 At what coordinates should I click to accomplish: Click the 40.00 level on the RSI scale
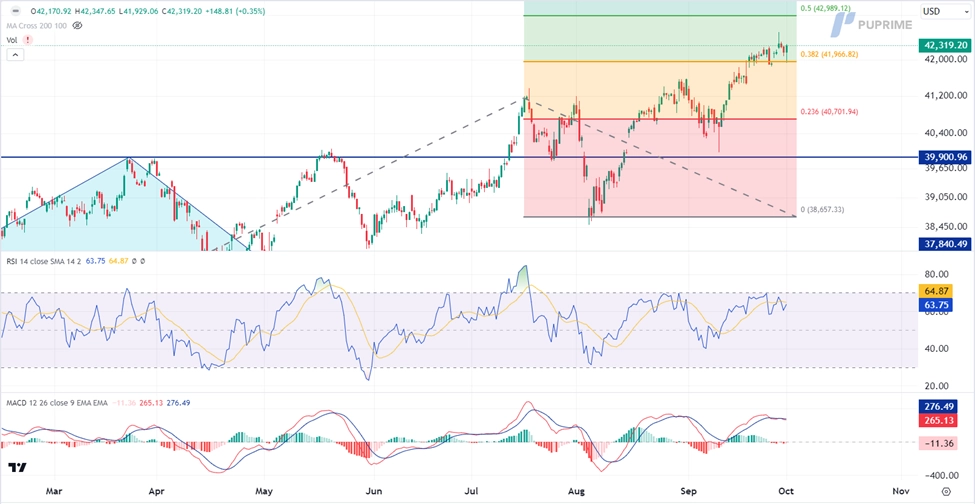[x=936, y=349]
